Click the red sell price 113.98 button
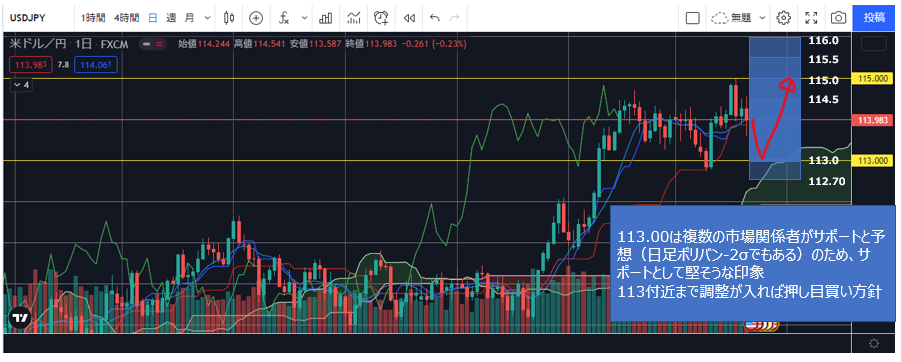901x362 pixels. tap(30, 65)
